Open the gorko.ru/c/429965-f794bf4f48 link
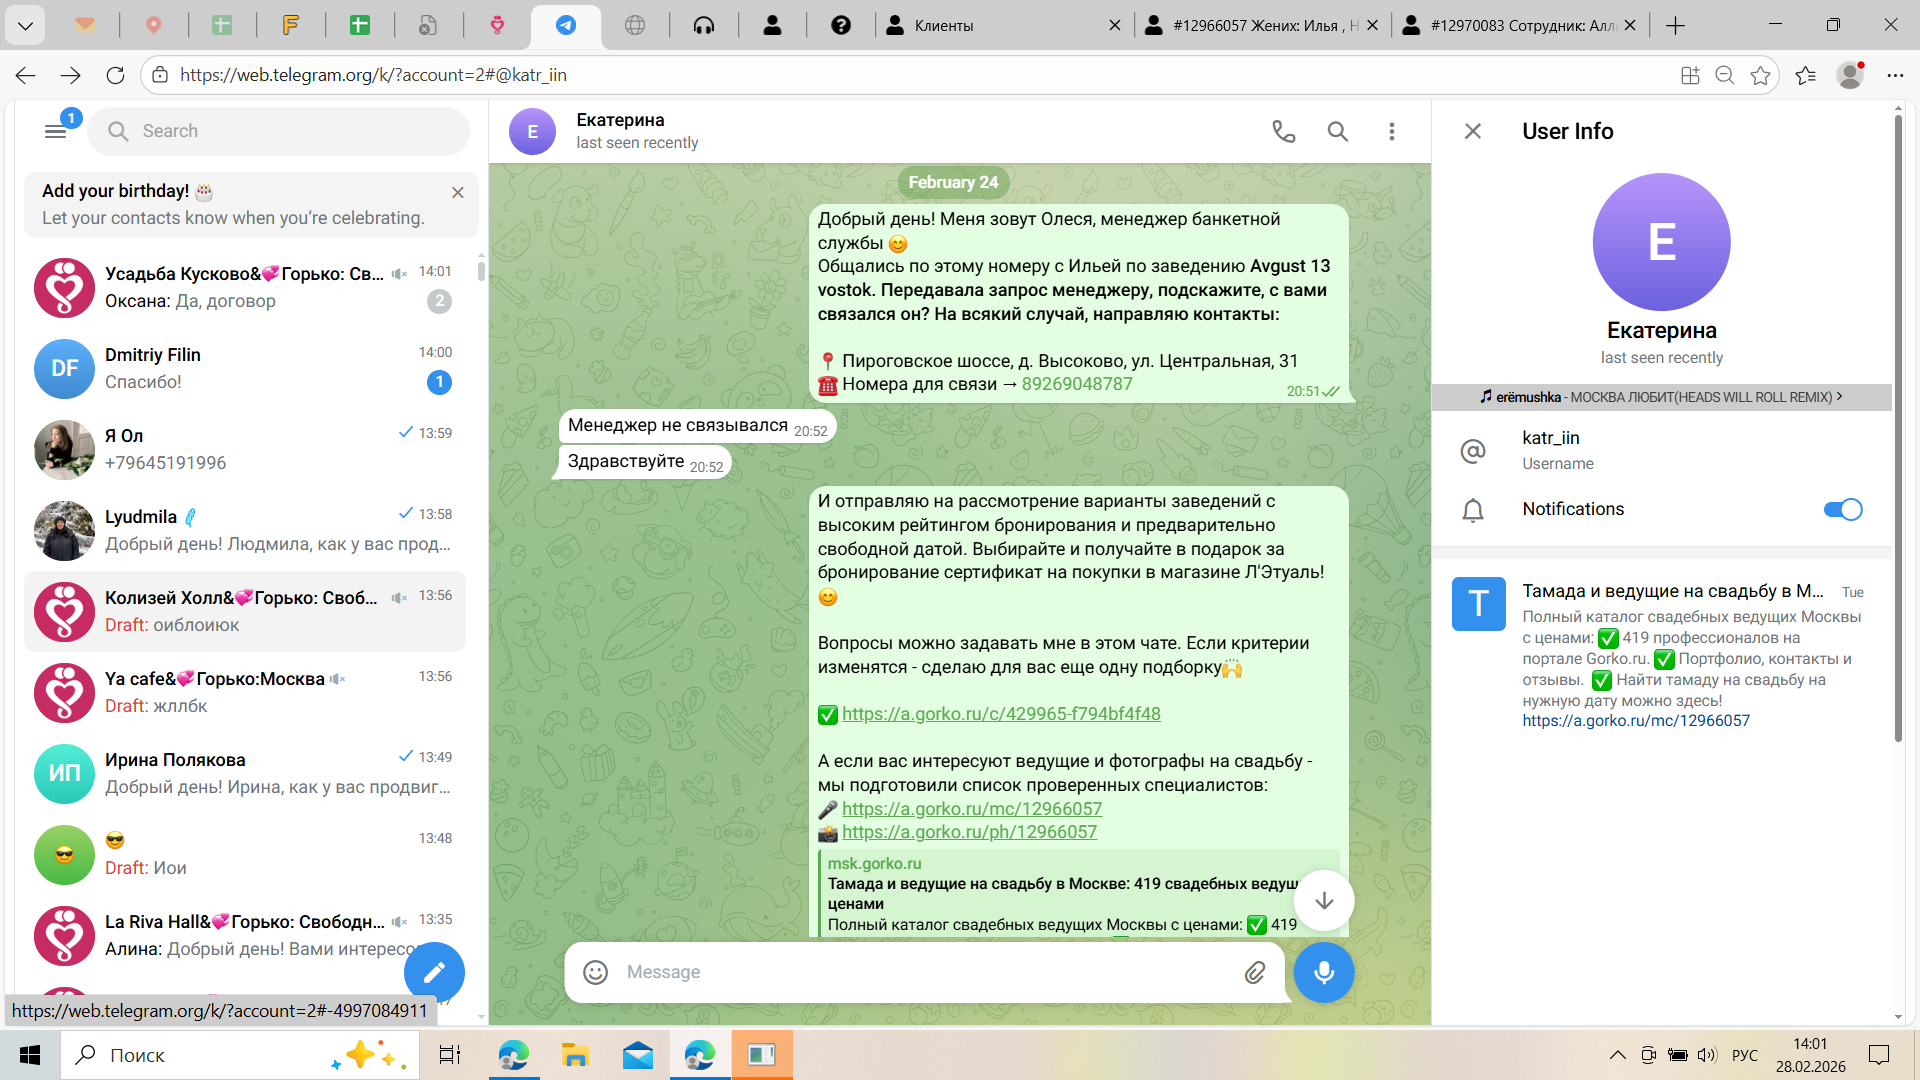Image resolution: width=1920 pixels, height=1080 pixels. point(1001,714)
